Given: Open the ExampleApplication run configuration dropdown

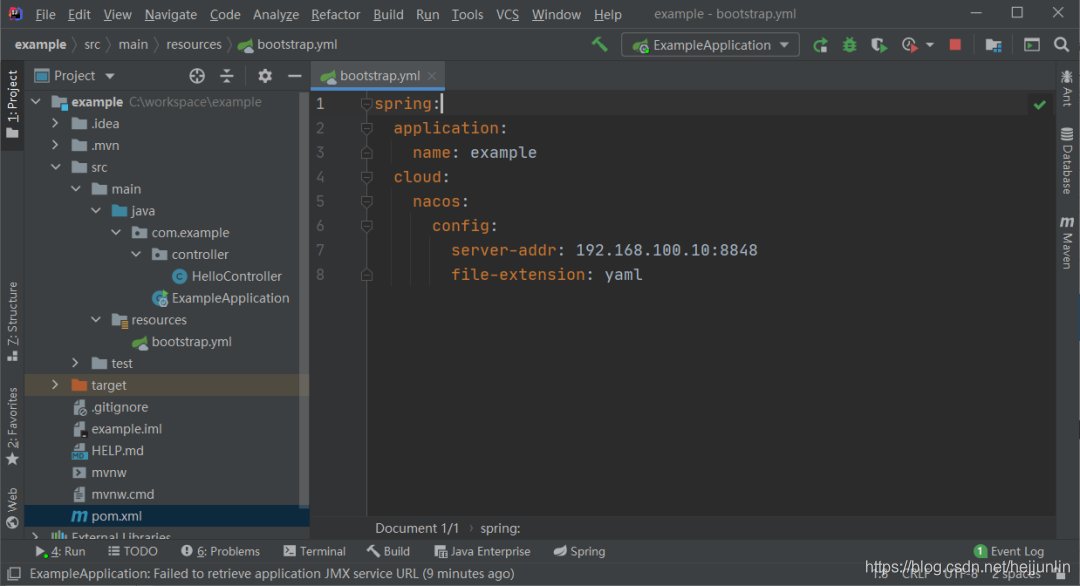Looking at the screenshot, I should 710,45.
